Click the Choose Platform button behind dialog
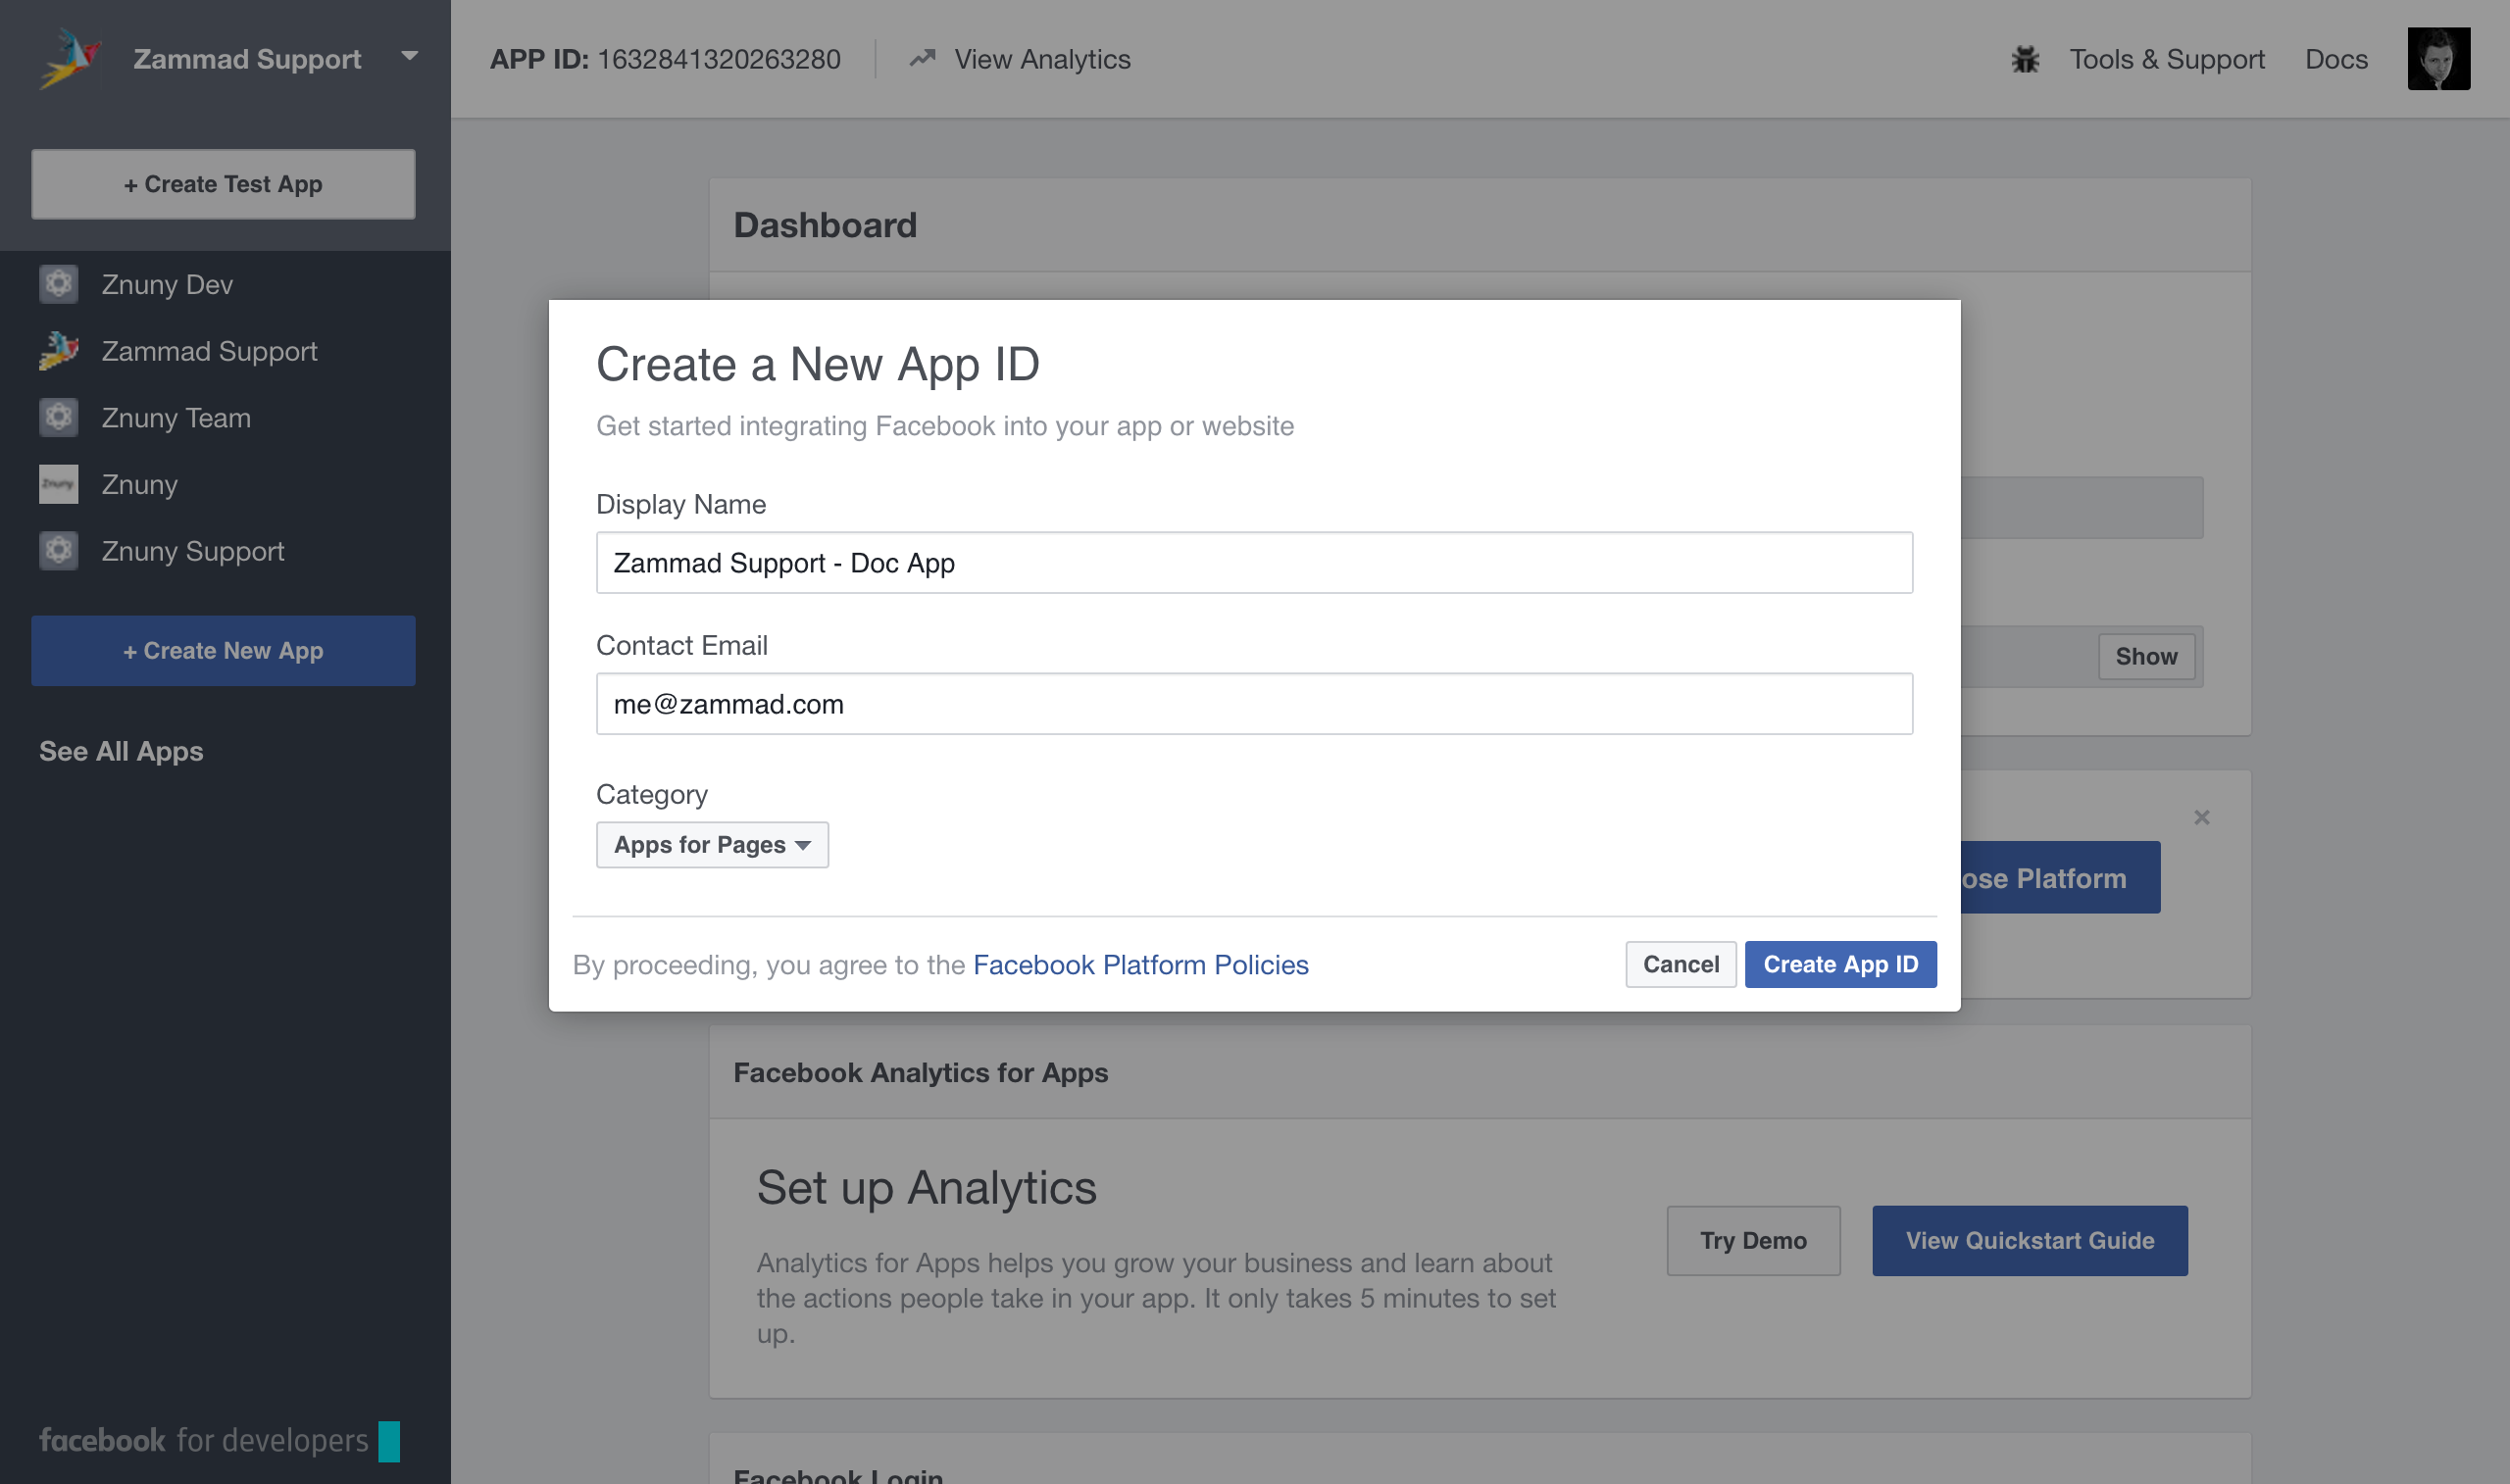The image size is (2510, 1484). (2060, 877)
